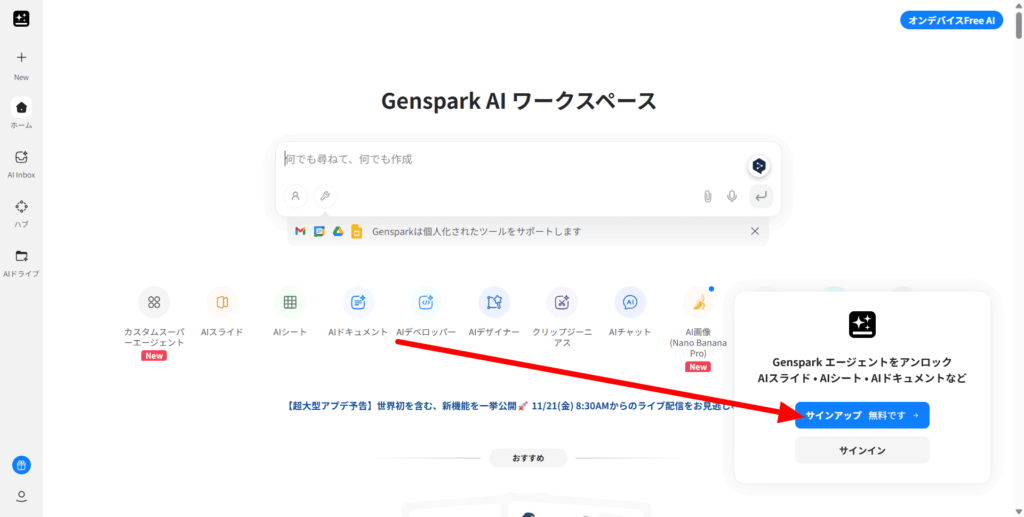Open カスタムスーパーエージェント tool
The image size is (1024, 517).
pyautogui.click(x=154, y=302)
